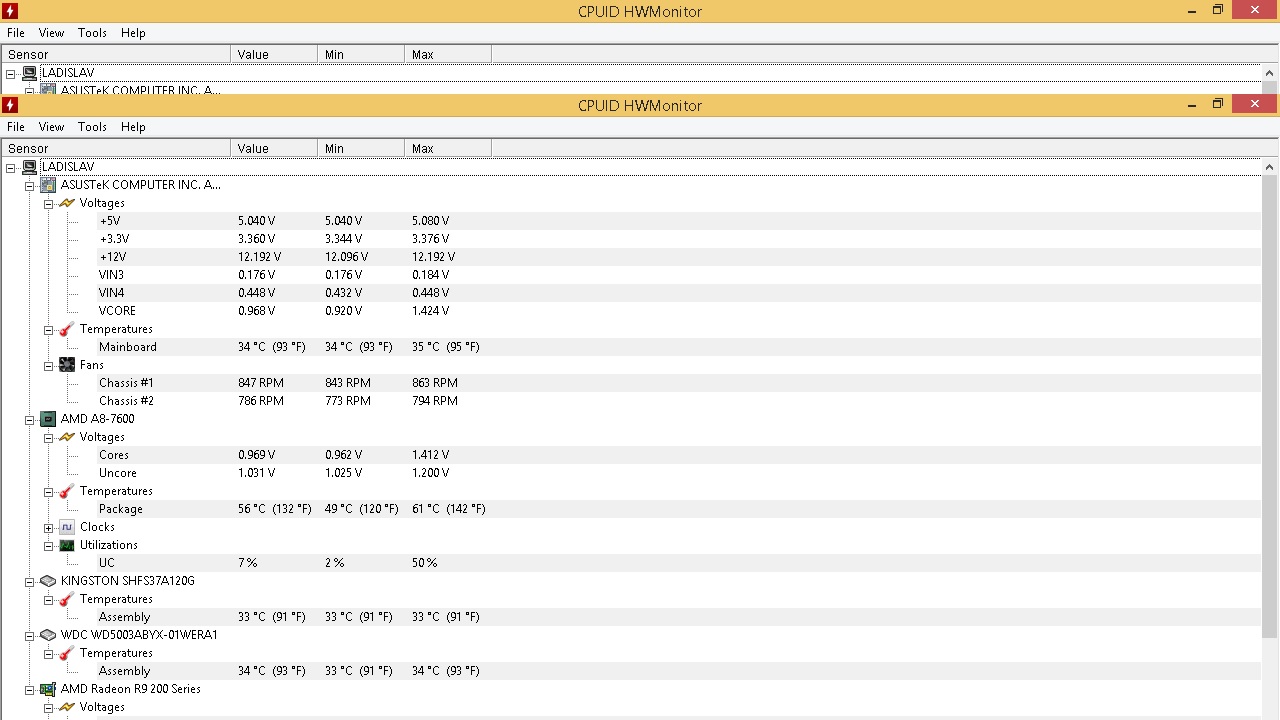
Task: Collapse the mainboard Temperatures group
Action: click(x=48, y=329)
